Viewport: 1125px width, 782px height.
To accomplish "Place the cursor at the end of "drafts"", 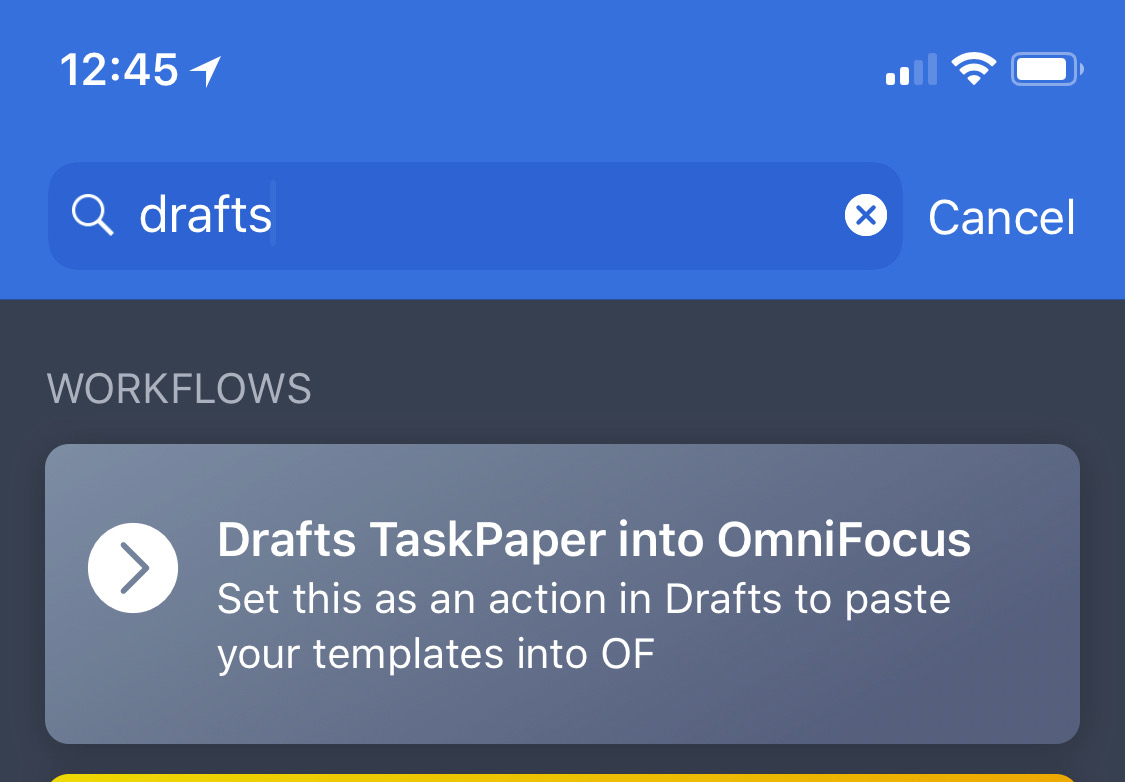I will 273,215.
